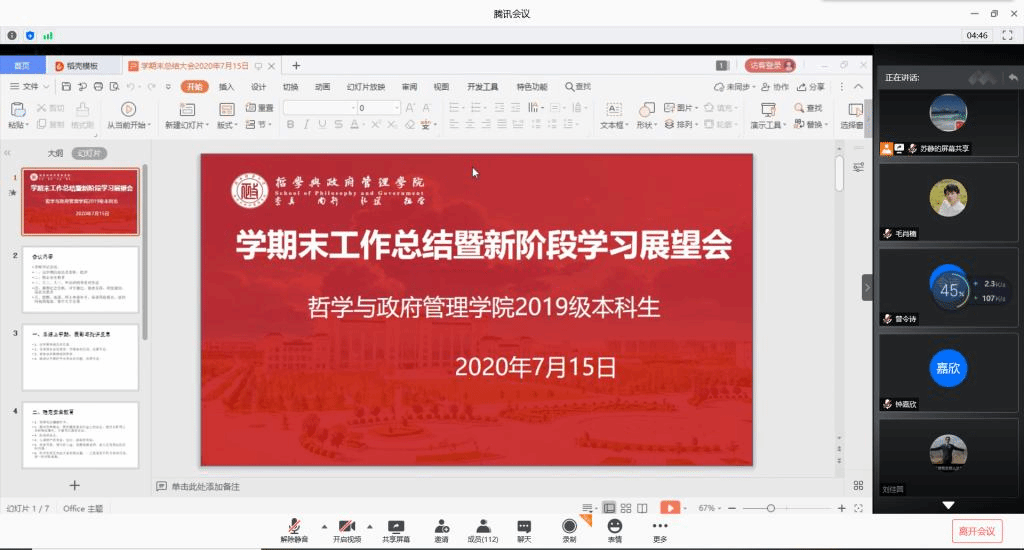The width and height of the screenshot is (1024, 550).
Task: Add new slide plus below thumbnails
Action: 74,485
